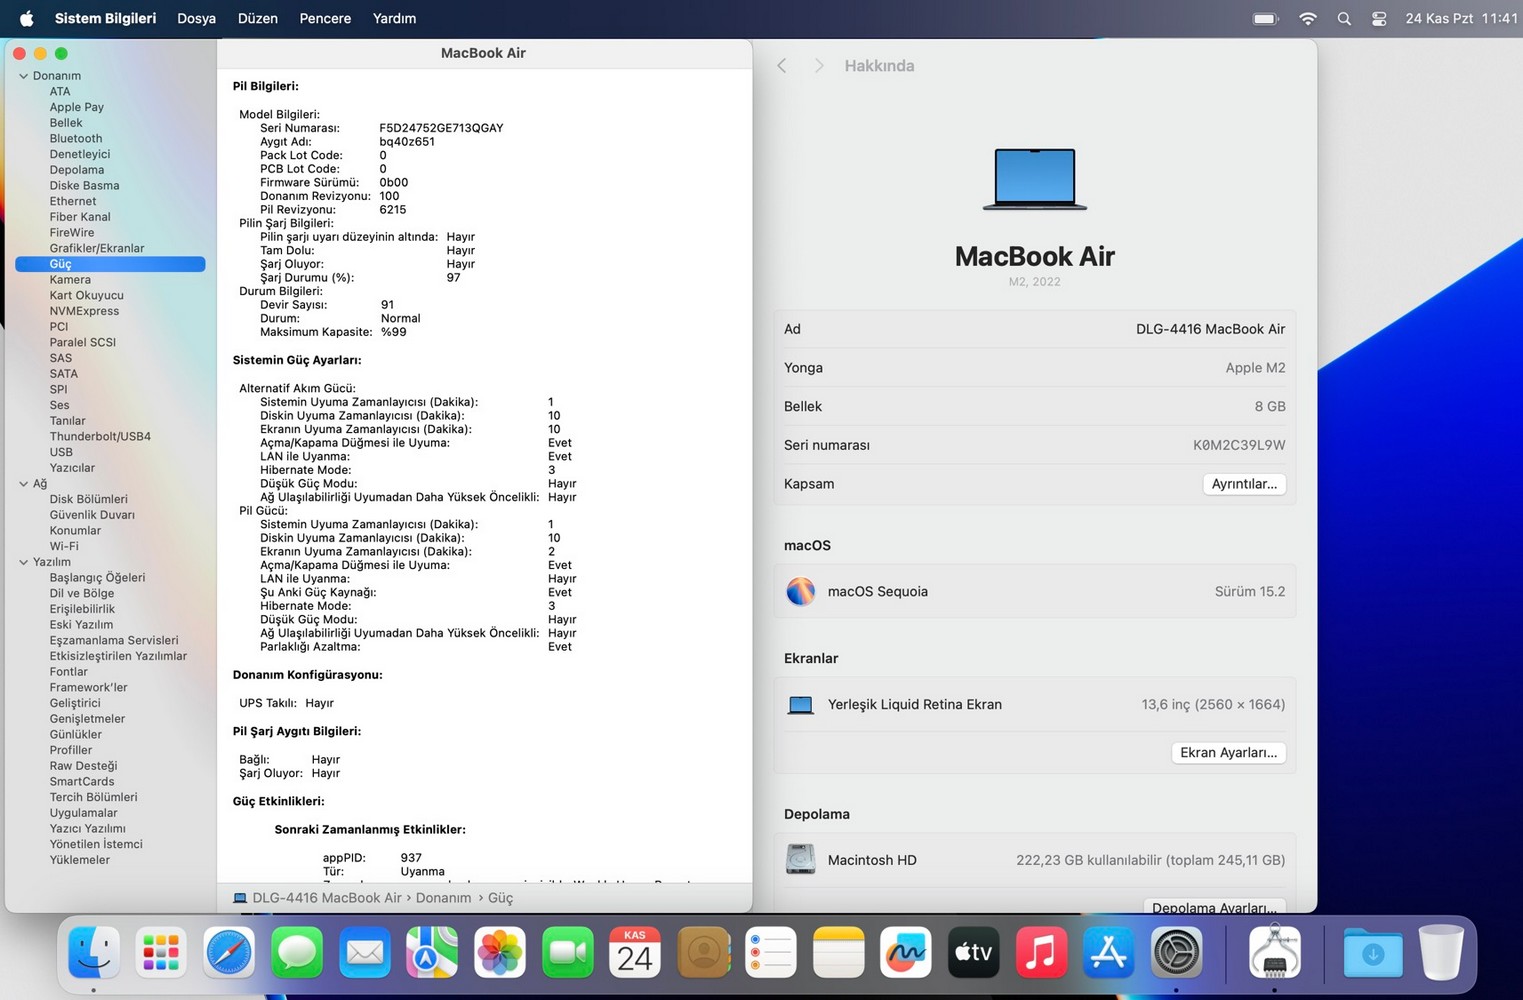Click Donanım in the bottom path bar
This screenshot has width=1523, height=1000.
(x=443, y=898)
